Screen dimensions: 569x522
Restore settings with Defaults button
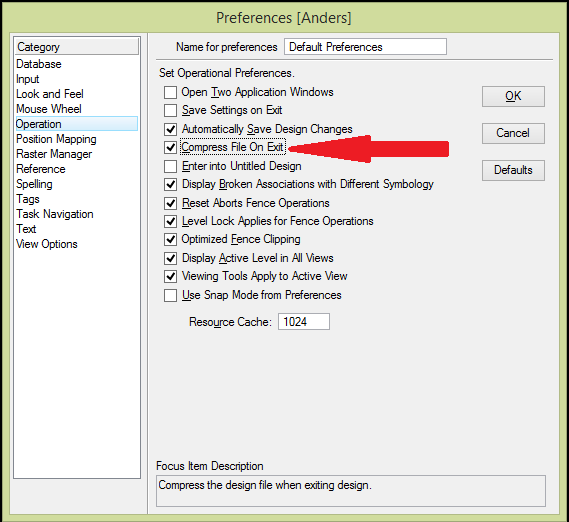tap(513, 170)
